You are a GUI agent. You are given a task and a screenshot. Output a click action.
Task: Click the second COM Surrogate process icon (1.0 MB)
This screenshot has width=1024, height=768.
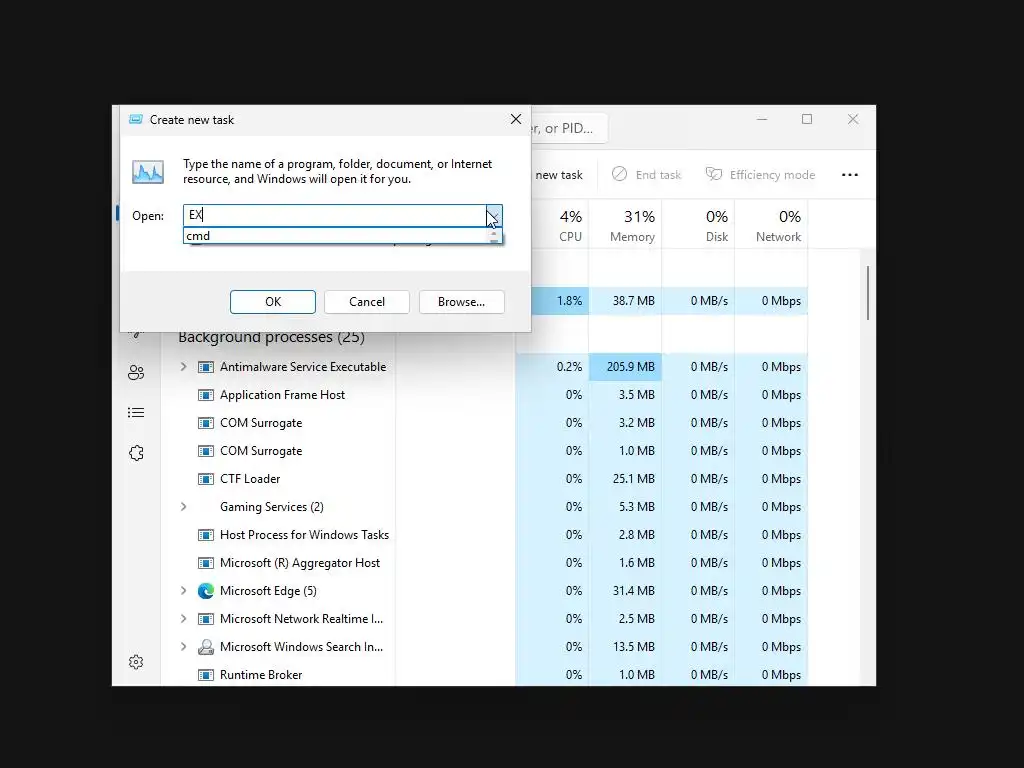206,451
